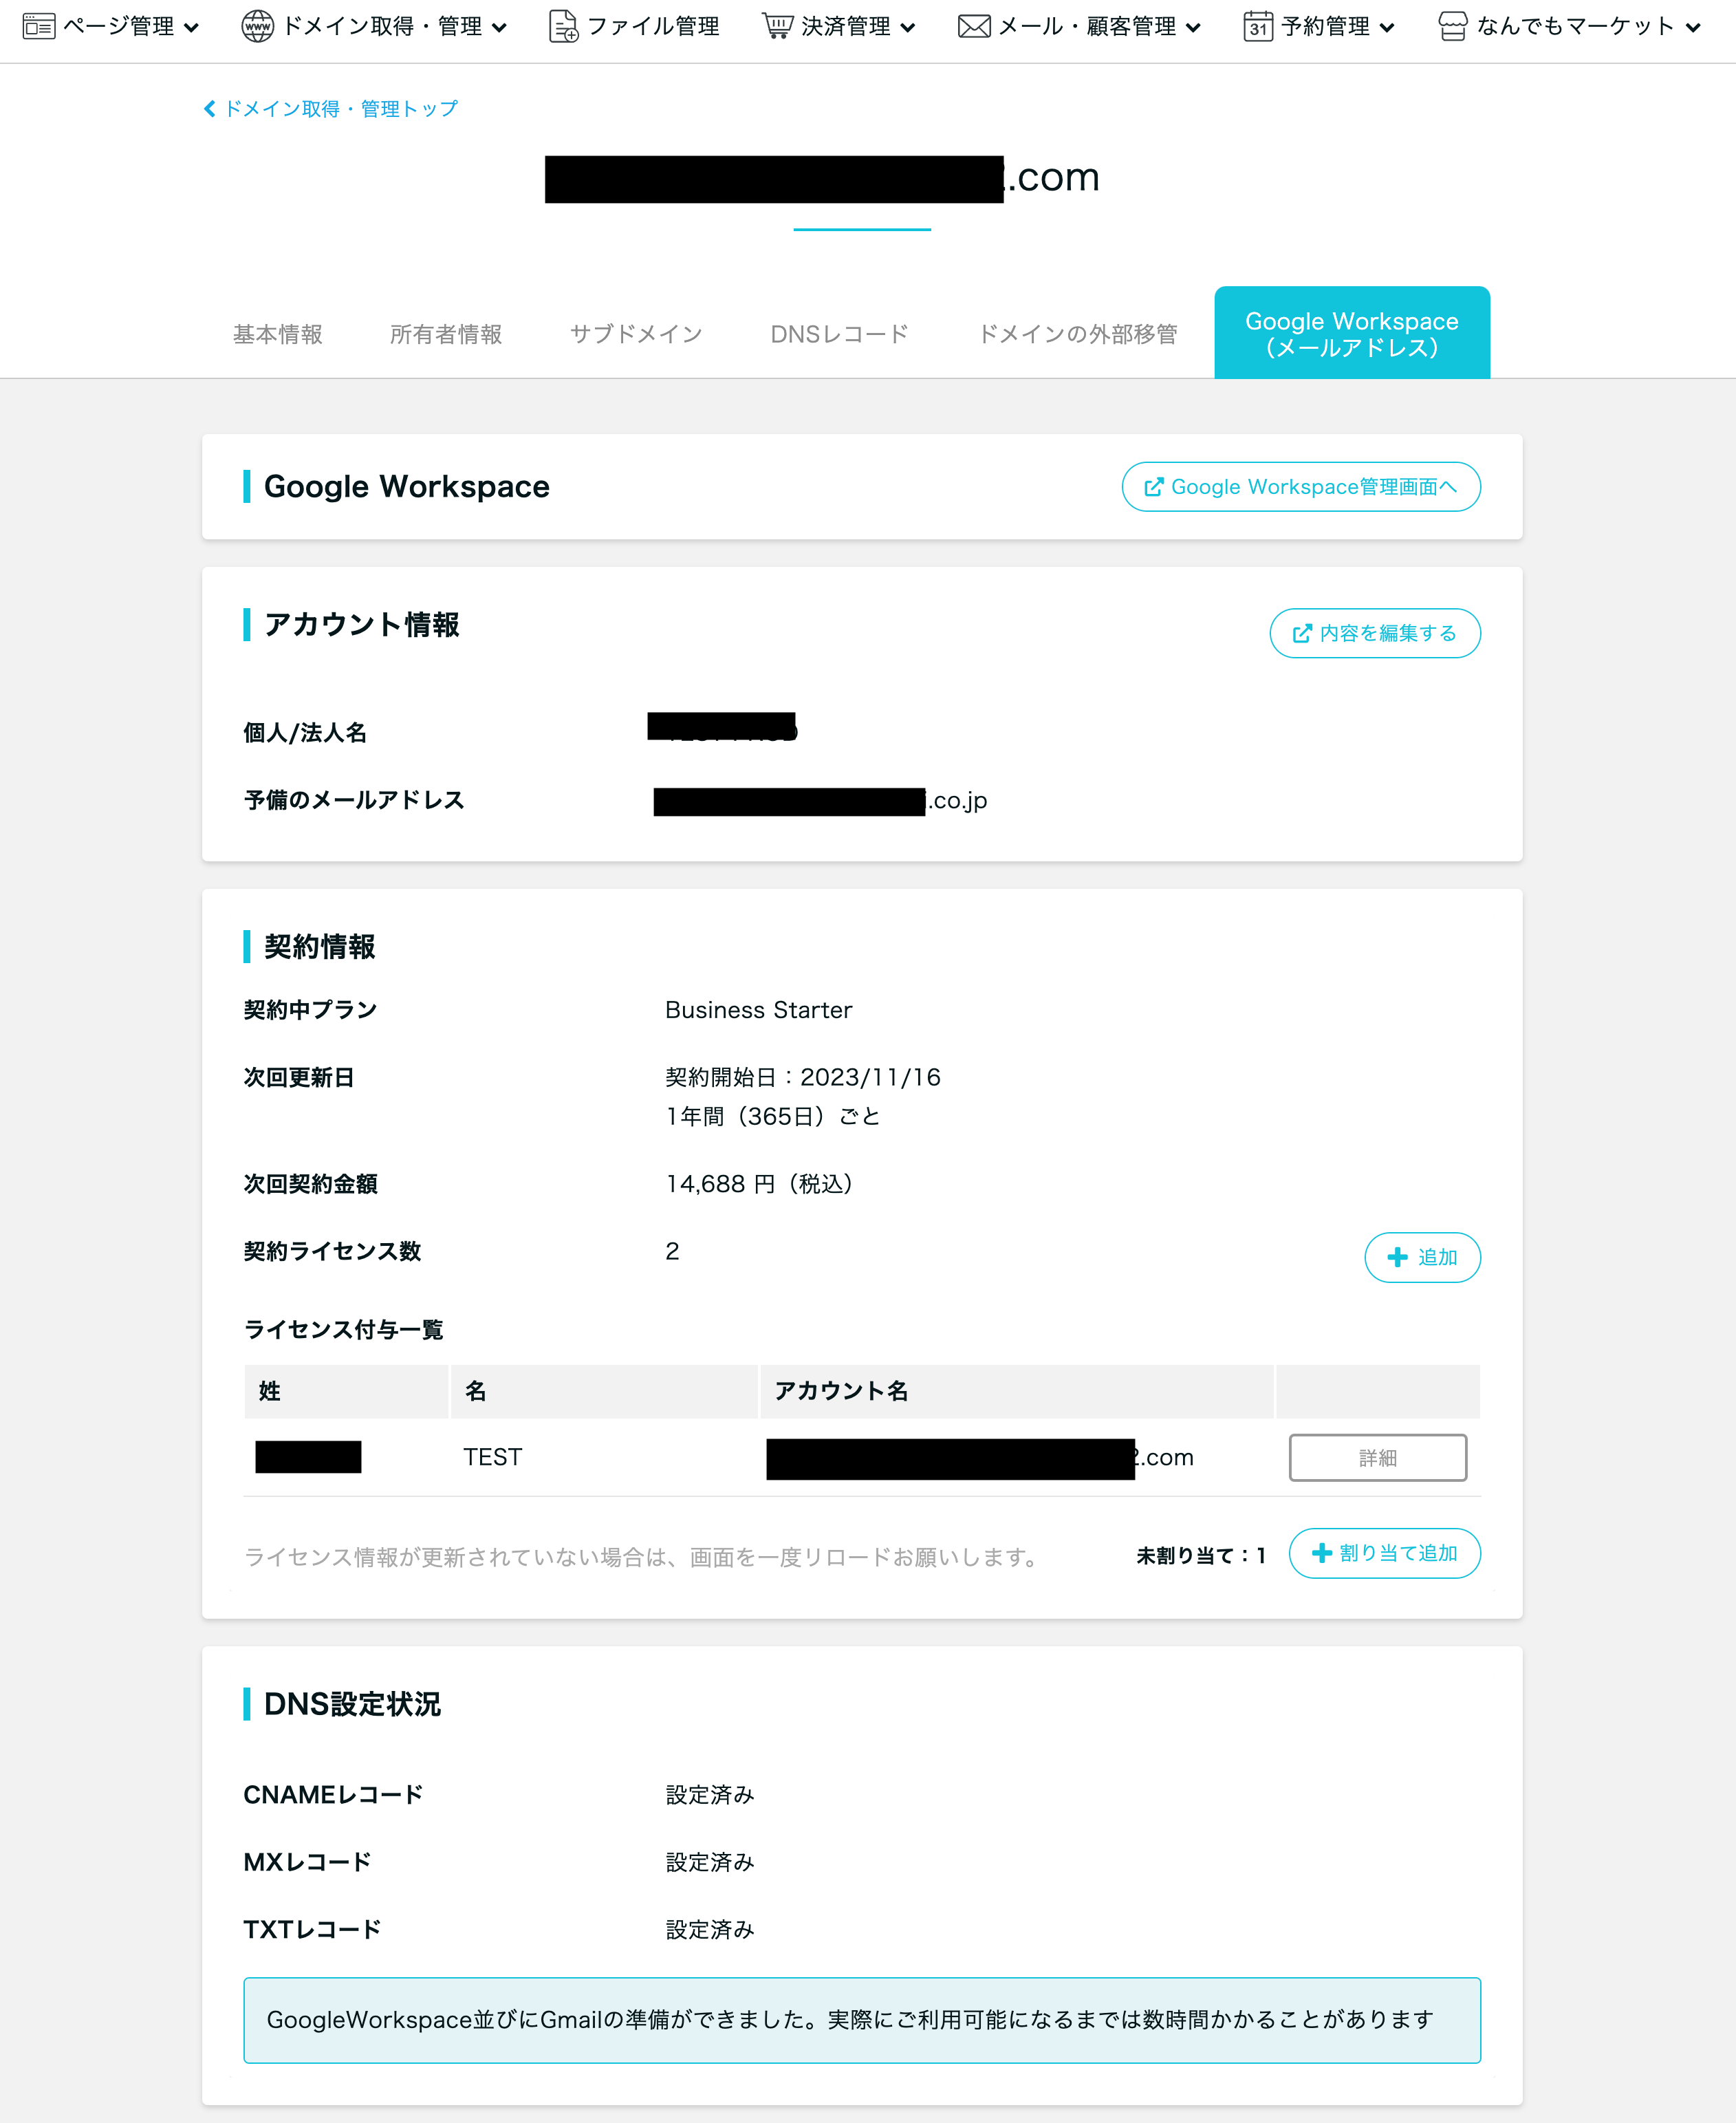
Task: Switch to the サブドメイン tab
Action: 636,334
